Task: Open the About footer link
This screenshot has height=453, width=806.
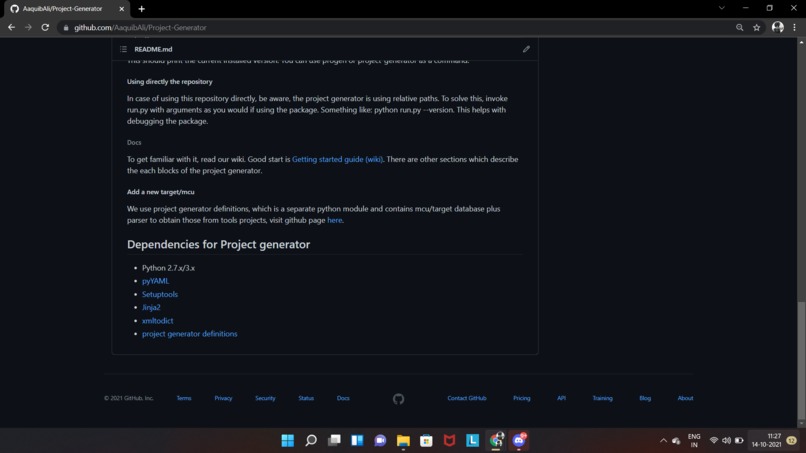Action: pos(685,398)
